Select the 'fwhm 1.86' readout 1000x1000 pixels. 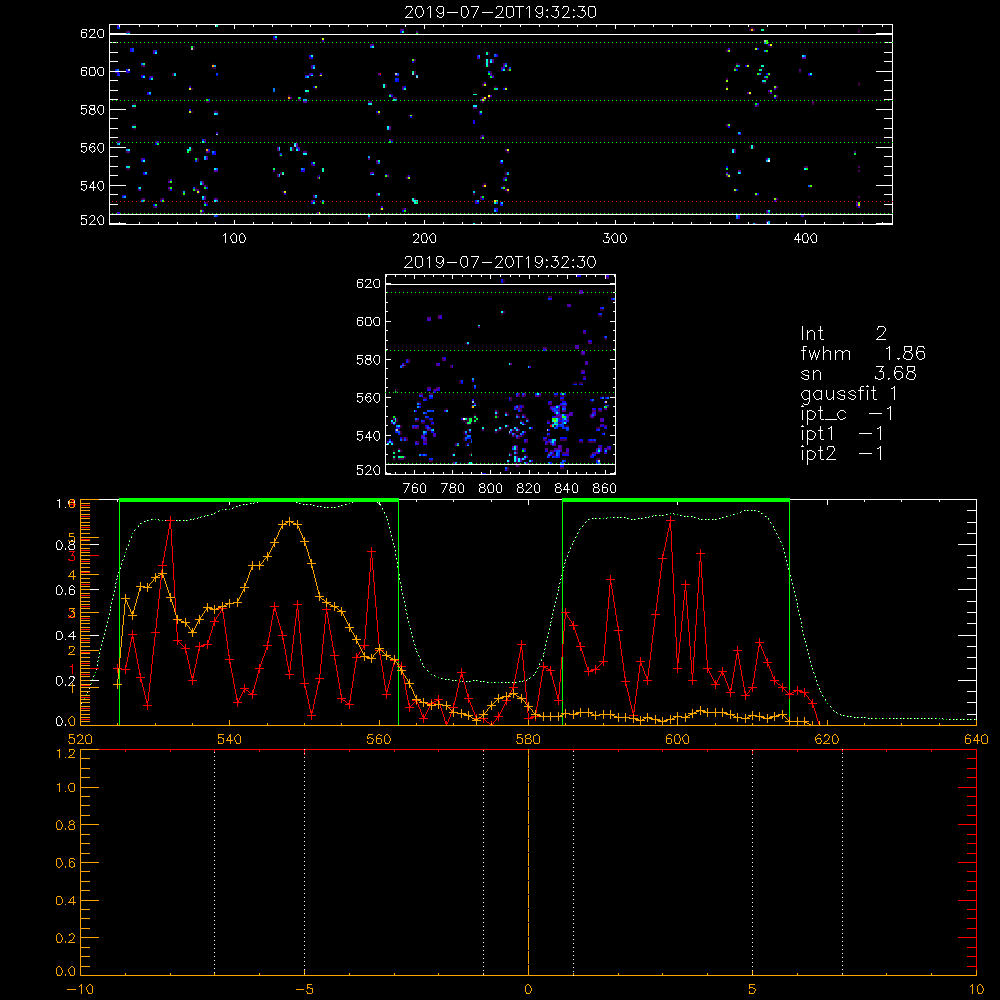click(863, 353)
